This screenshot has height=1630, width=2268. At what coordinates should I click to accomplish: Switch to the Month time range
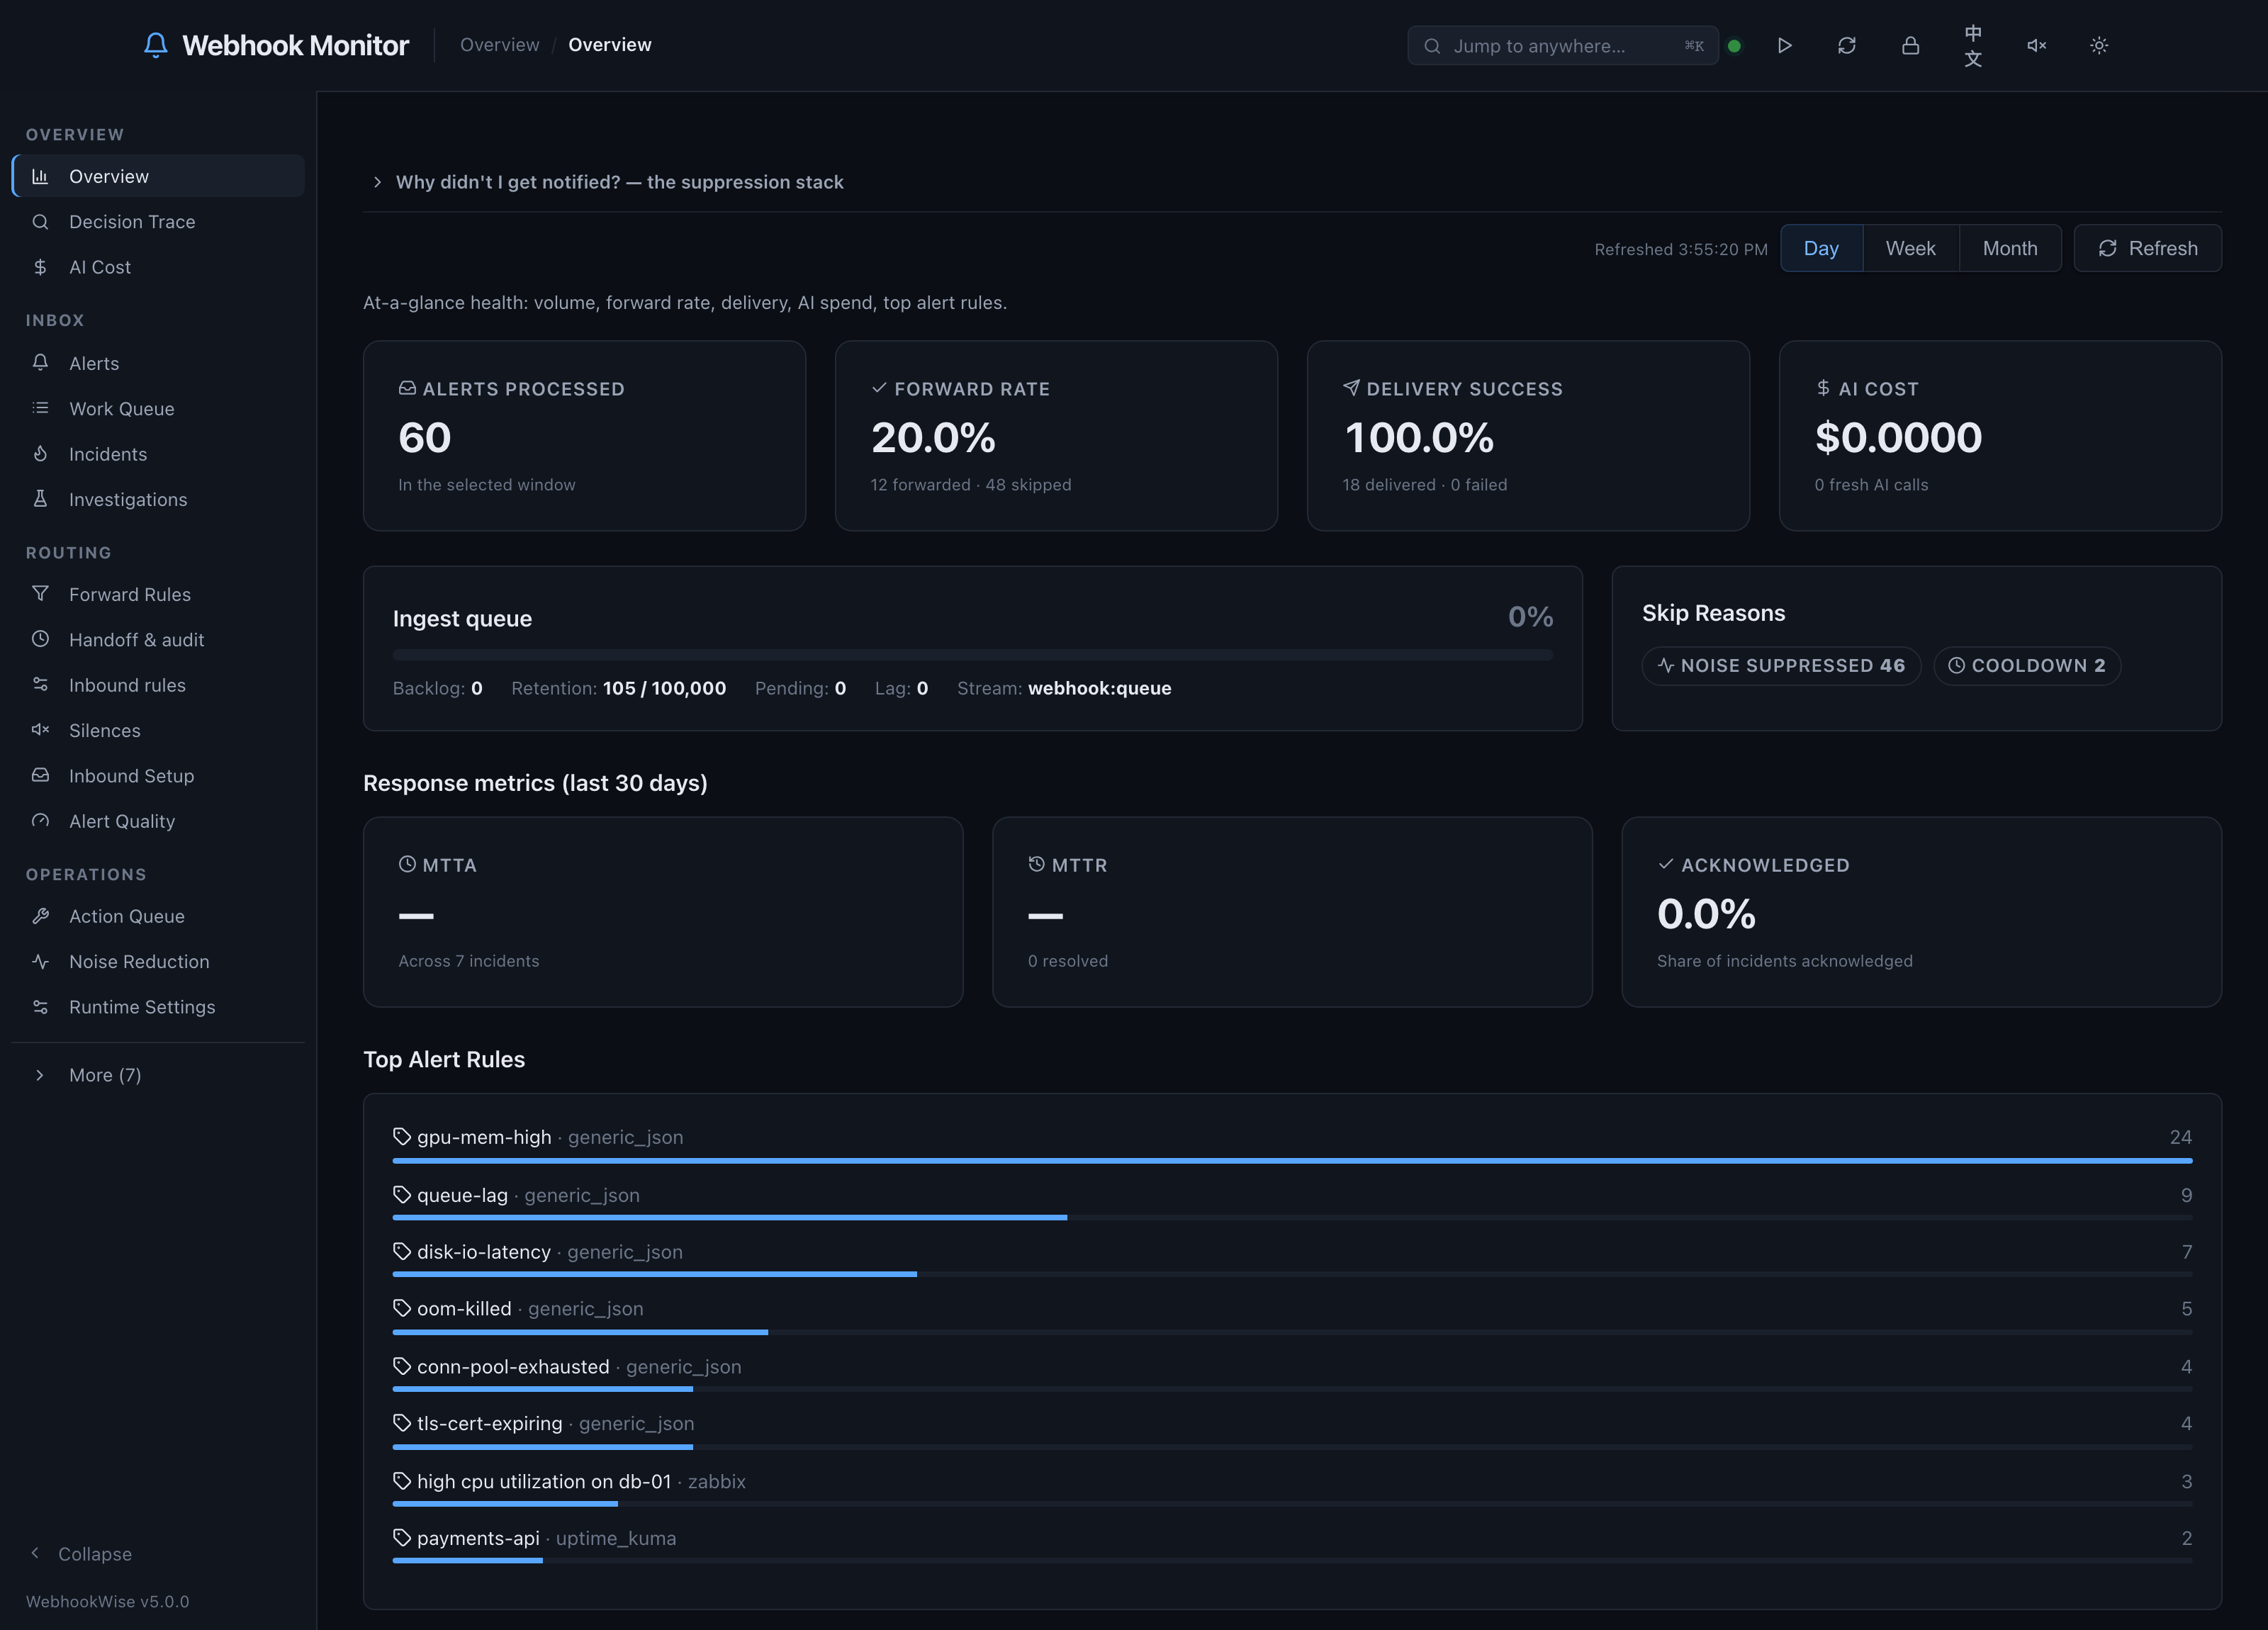pyautogui.click(x=2010, y=248)
